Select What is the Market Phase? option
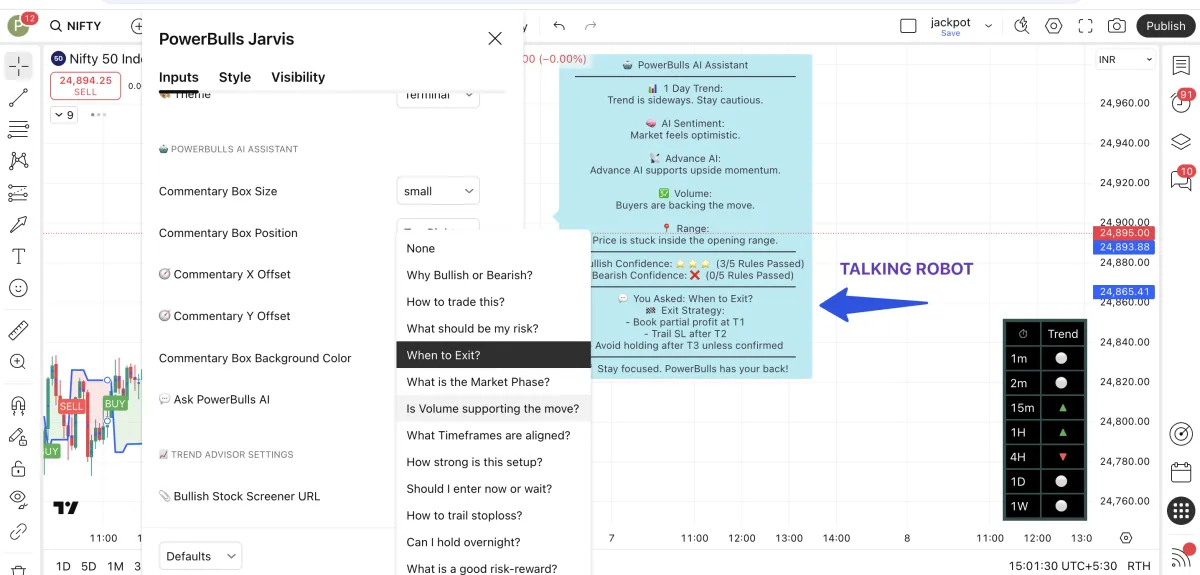The image size is (1200, 575). click(493, 382)
